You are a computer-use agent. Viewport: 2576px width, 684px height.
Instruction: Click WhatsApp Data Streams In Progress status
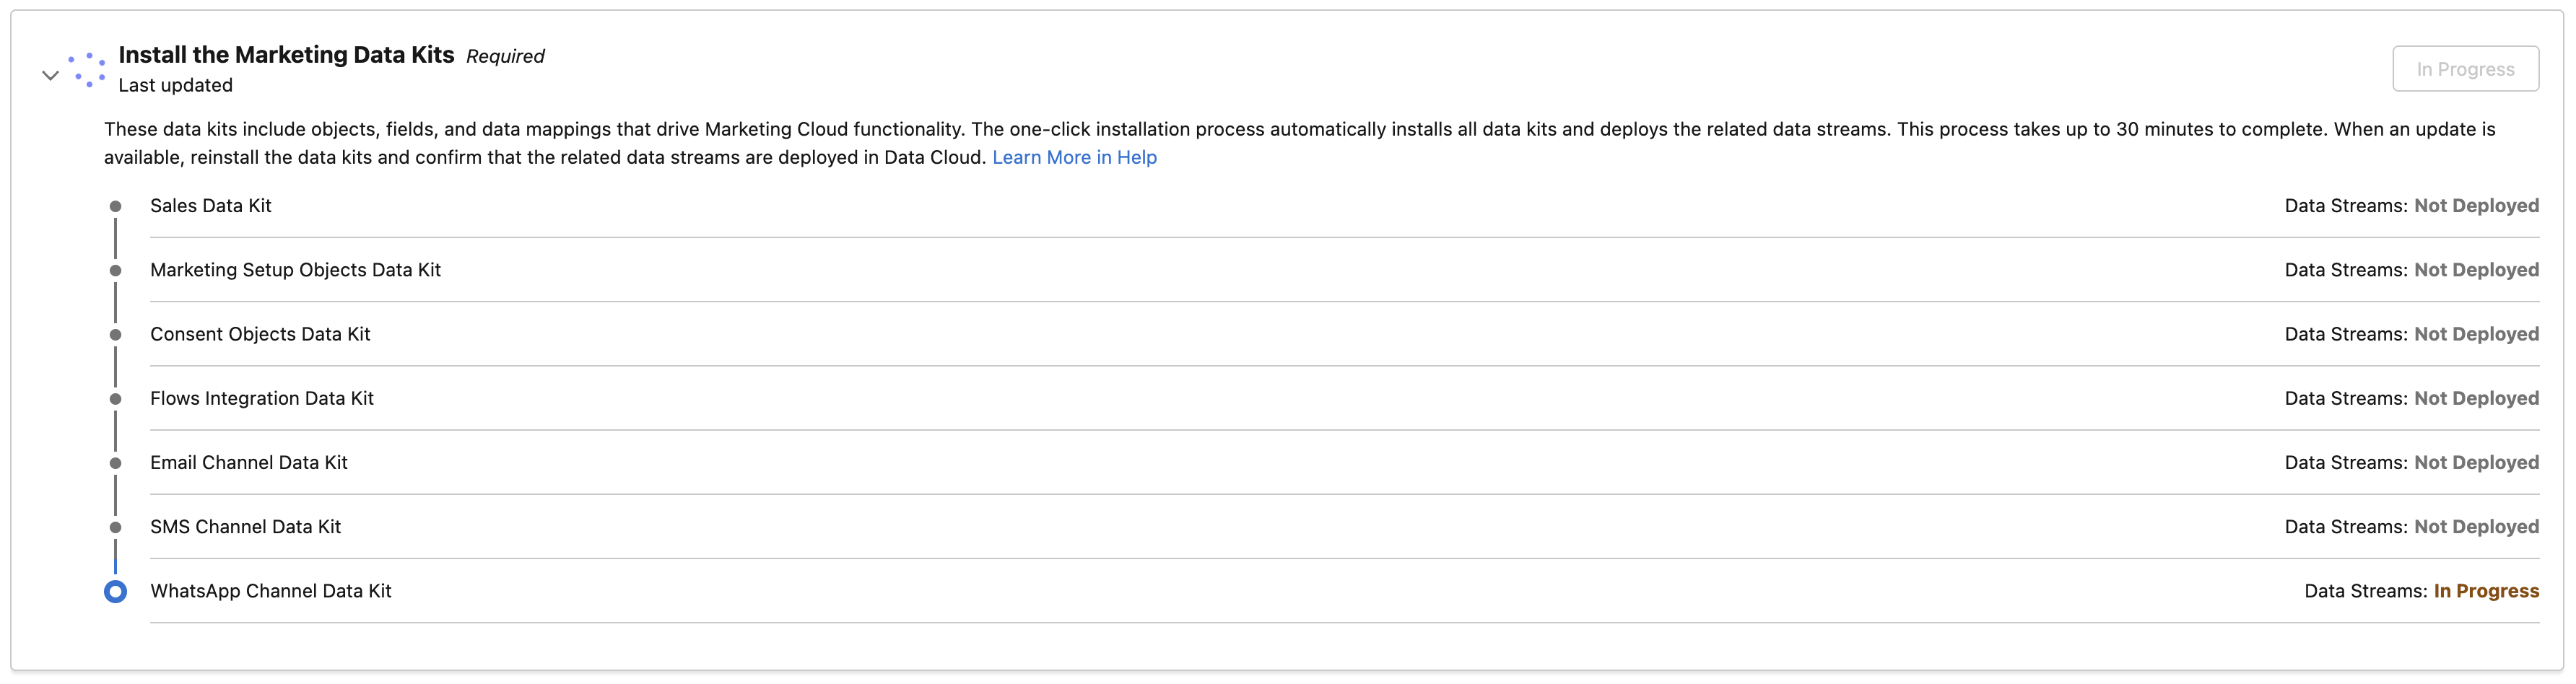pyautogui.click(x=2486, y=591)
